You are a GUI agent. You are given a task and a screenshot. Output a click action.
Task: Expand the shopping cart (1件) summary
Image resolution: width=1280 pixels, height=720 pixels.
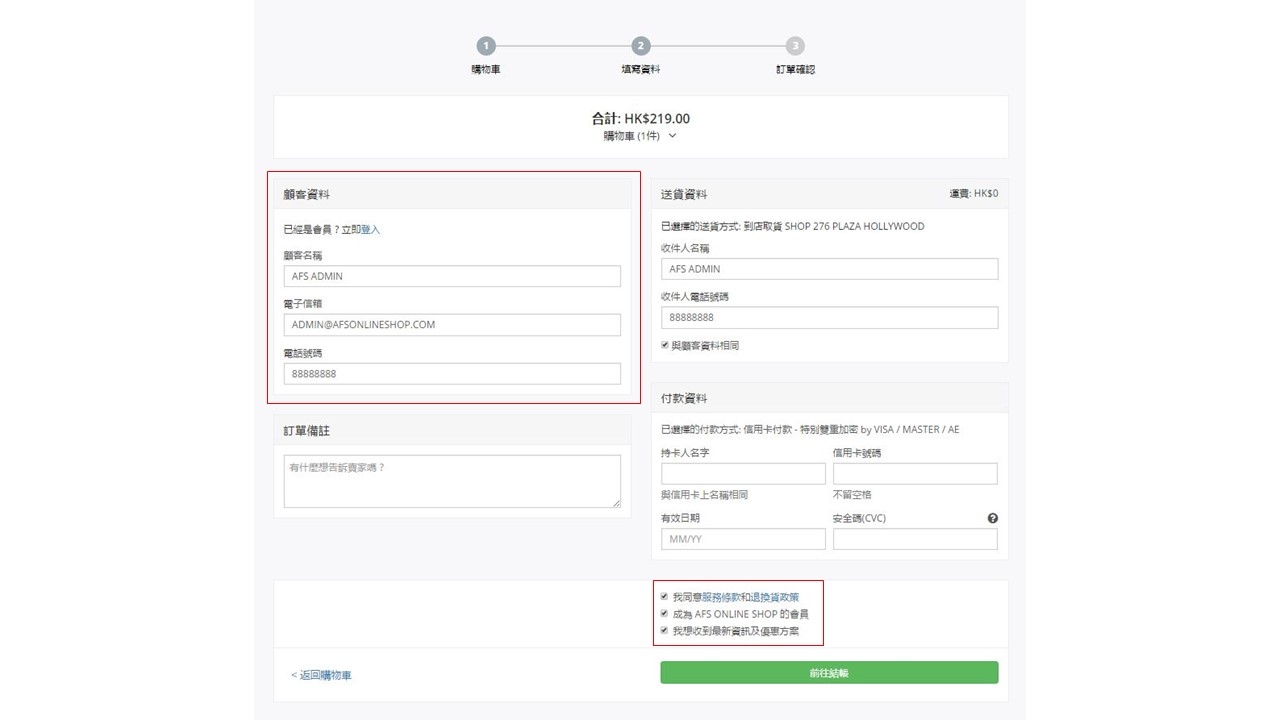(640, 136)
